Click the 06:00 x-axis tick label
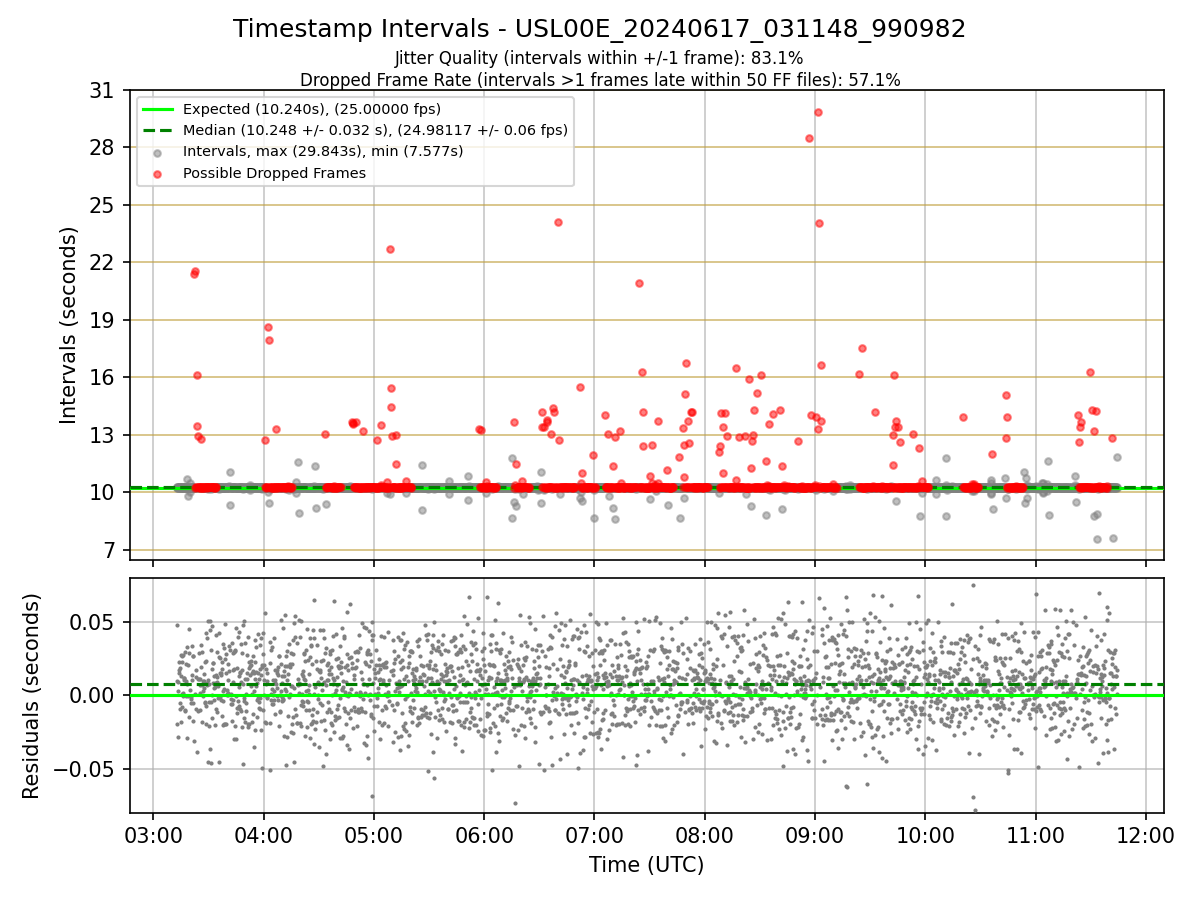The width and height of the screenshot is (1200, 900). tap(484, 834)
